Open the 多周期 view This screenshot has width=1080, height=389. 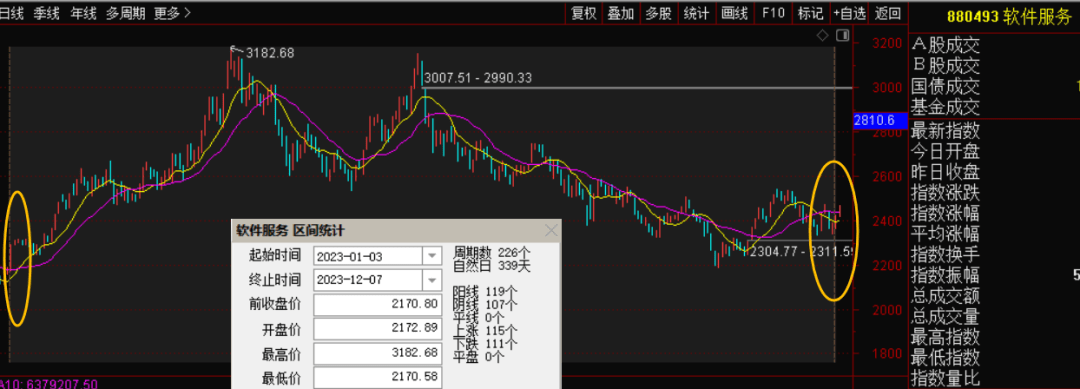[125, 12]
